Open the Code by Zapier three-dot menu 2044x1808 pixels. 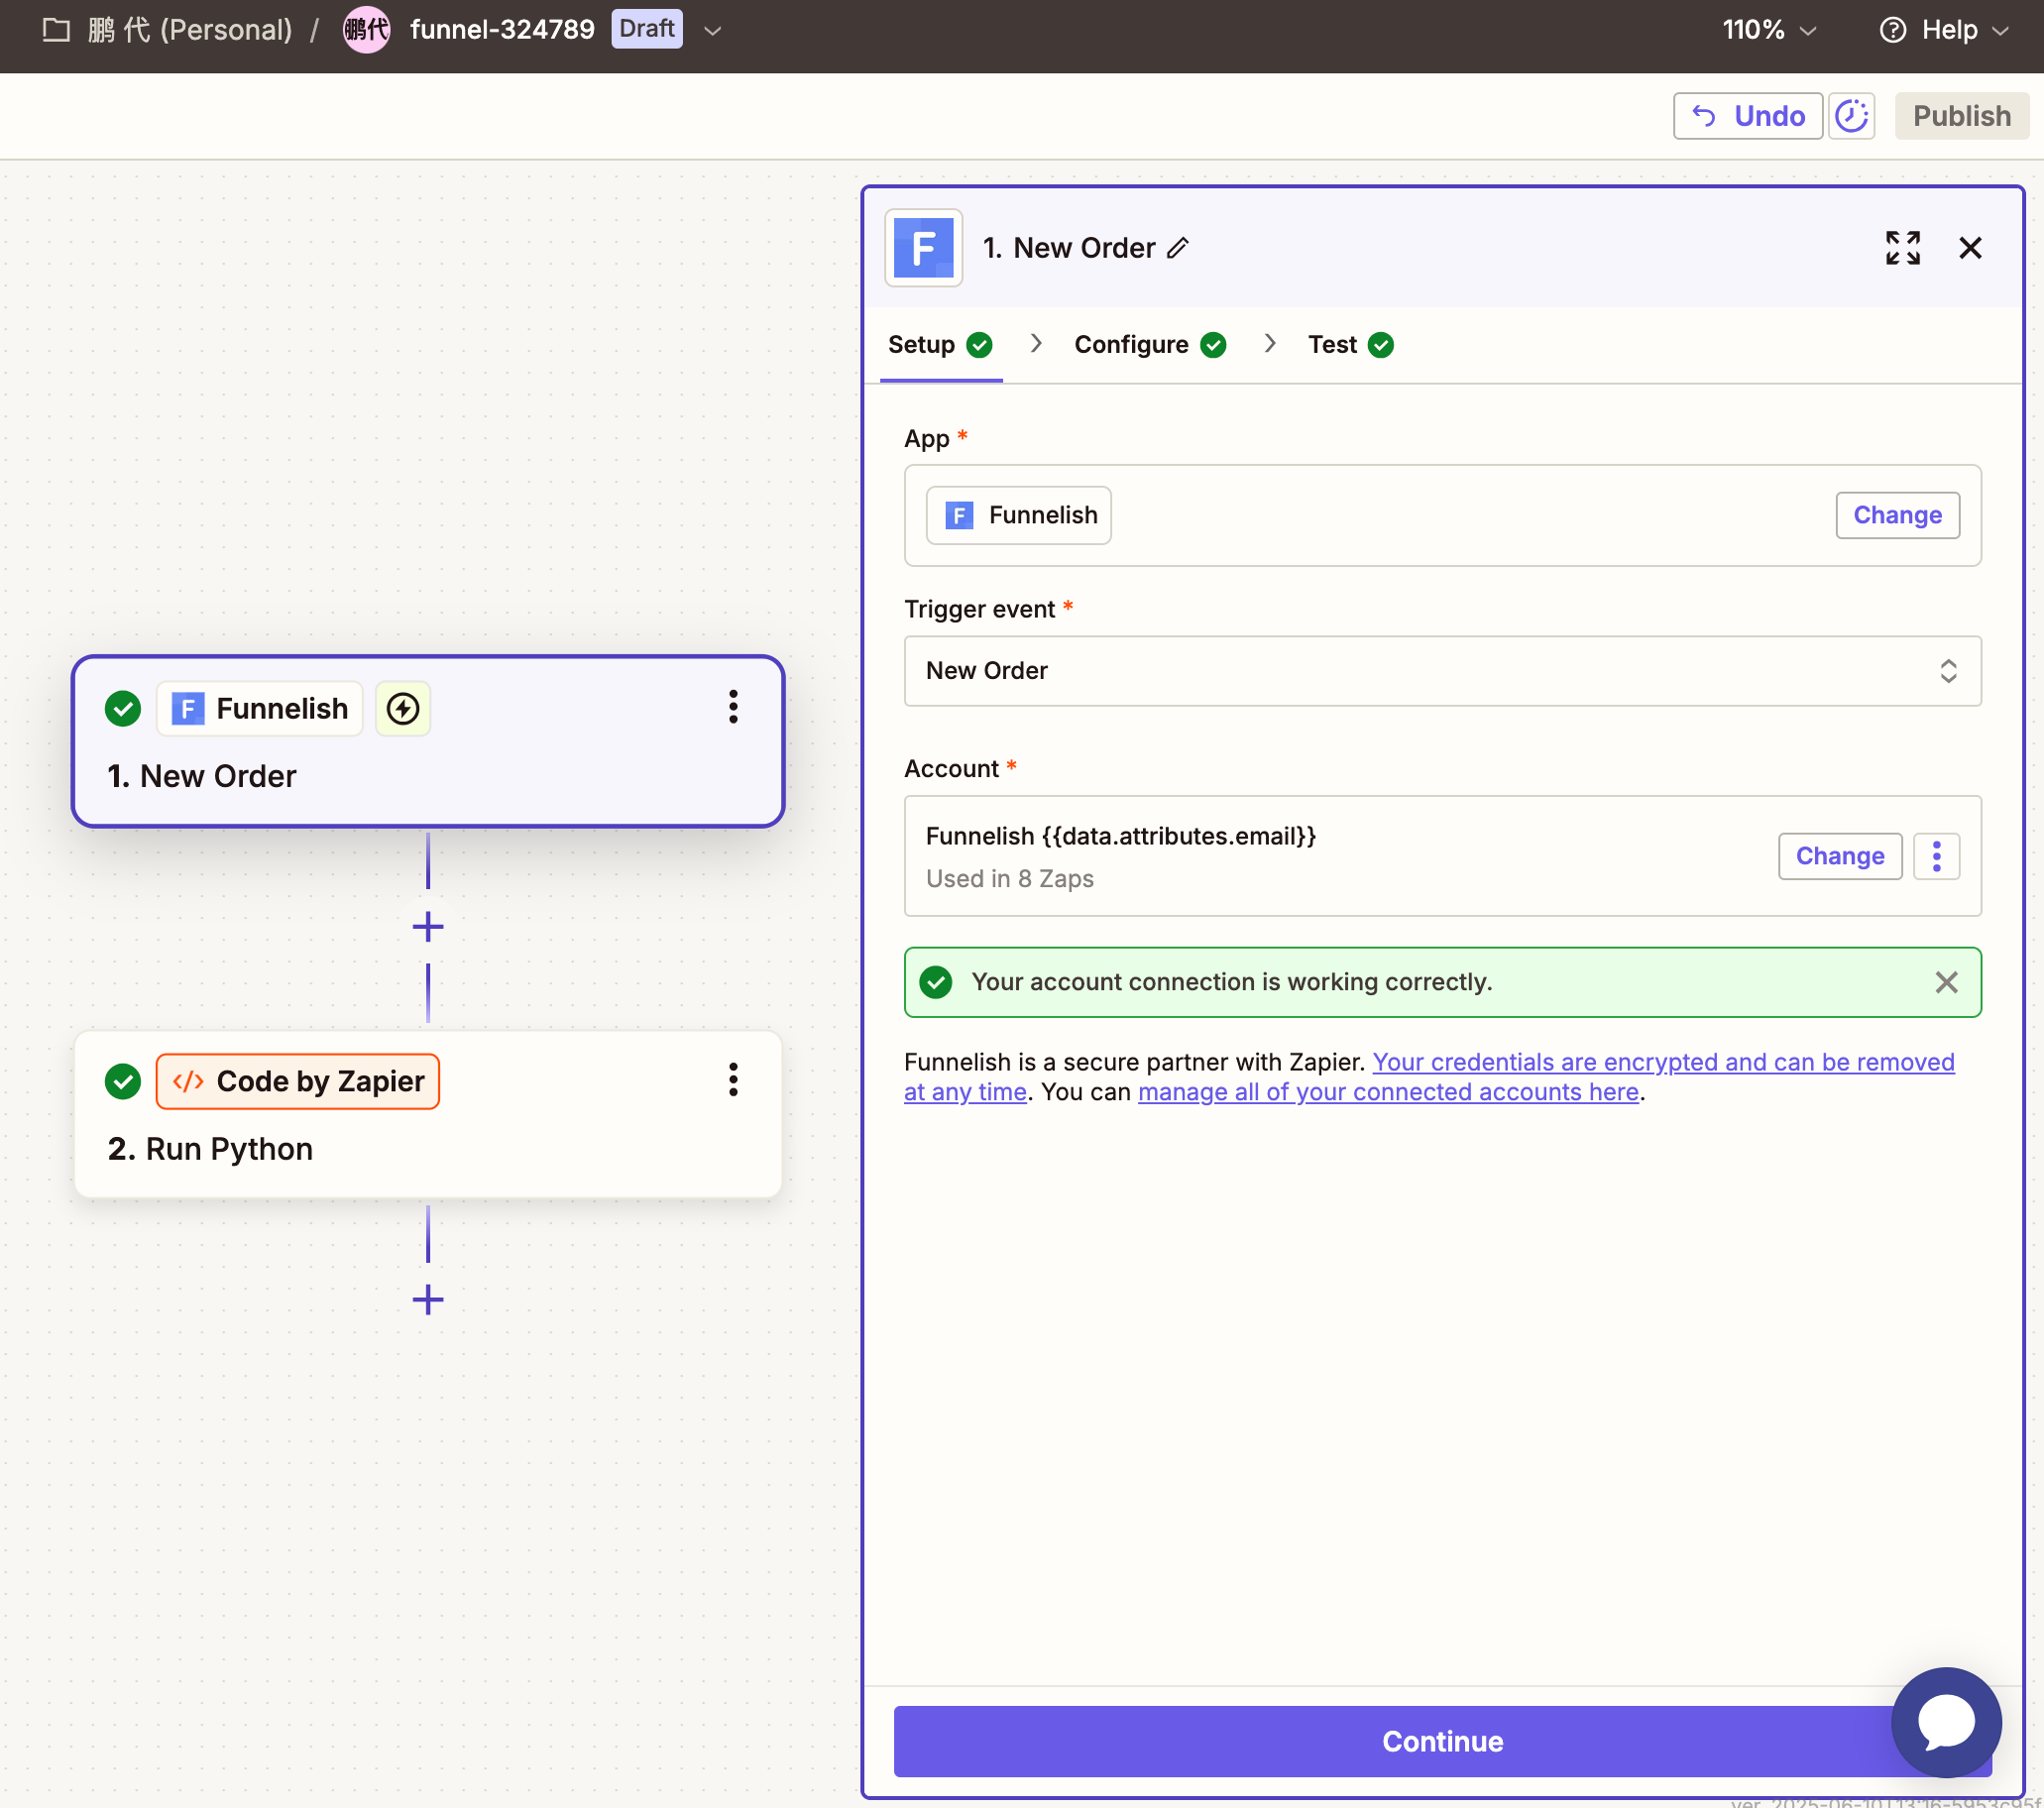coord(733,1080)
